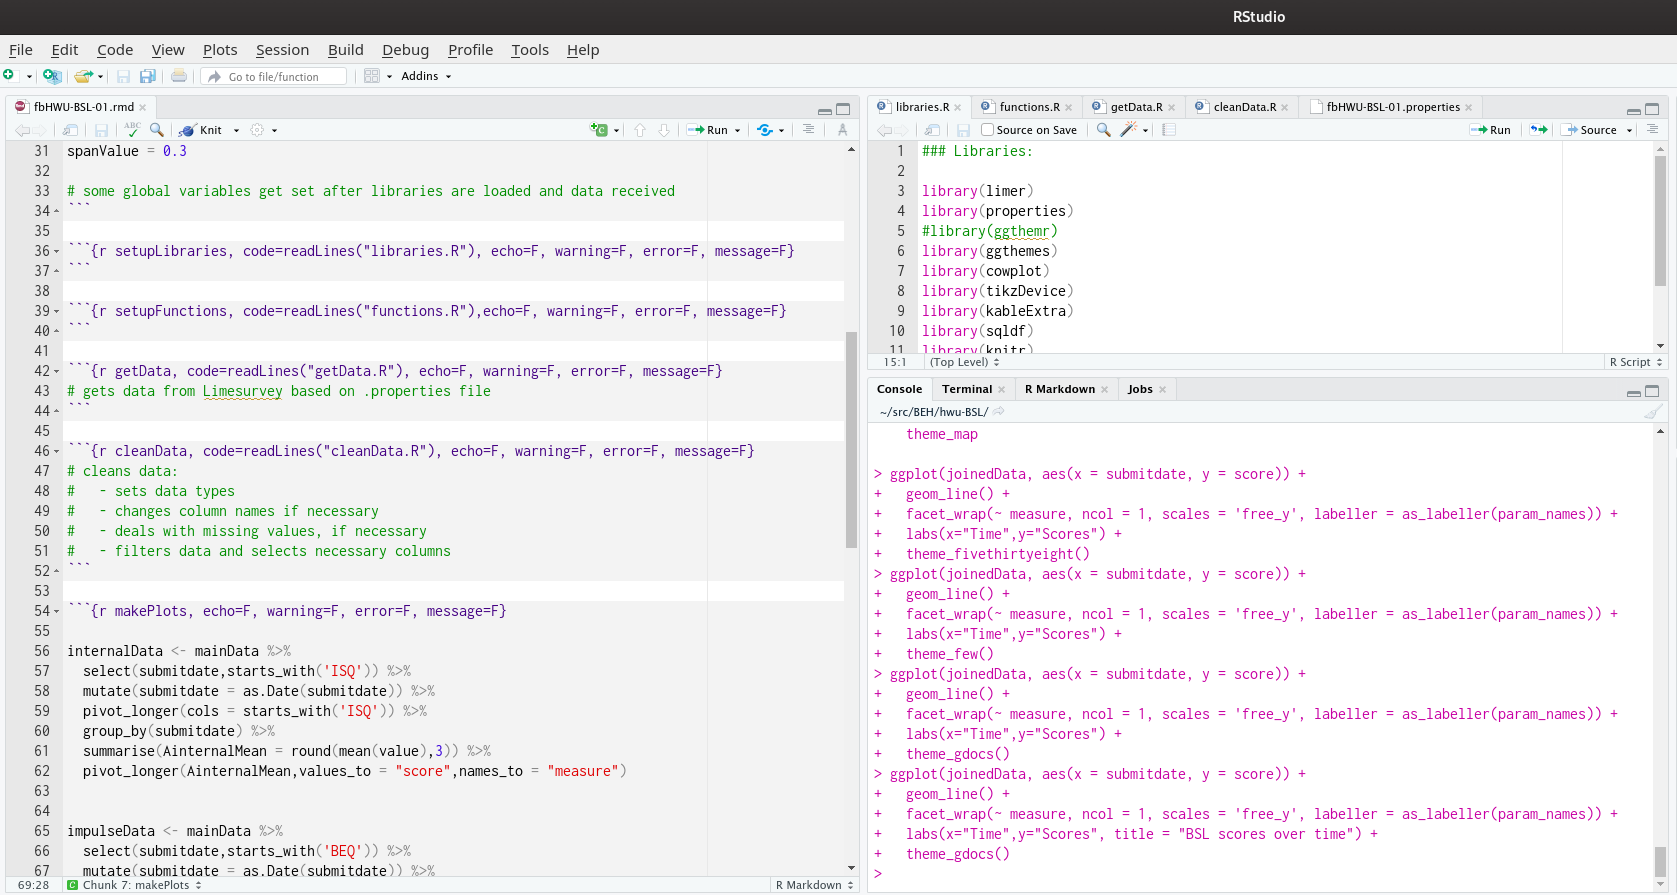Open recent files dropdown arrow

101,77
